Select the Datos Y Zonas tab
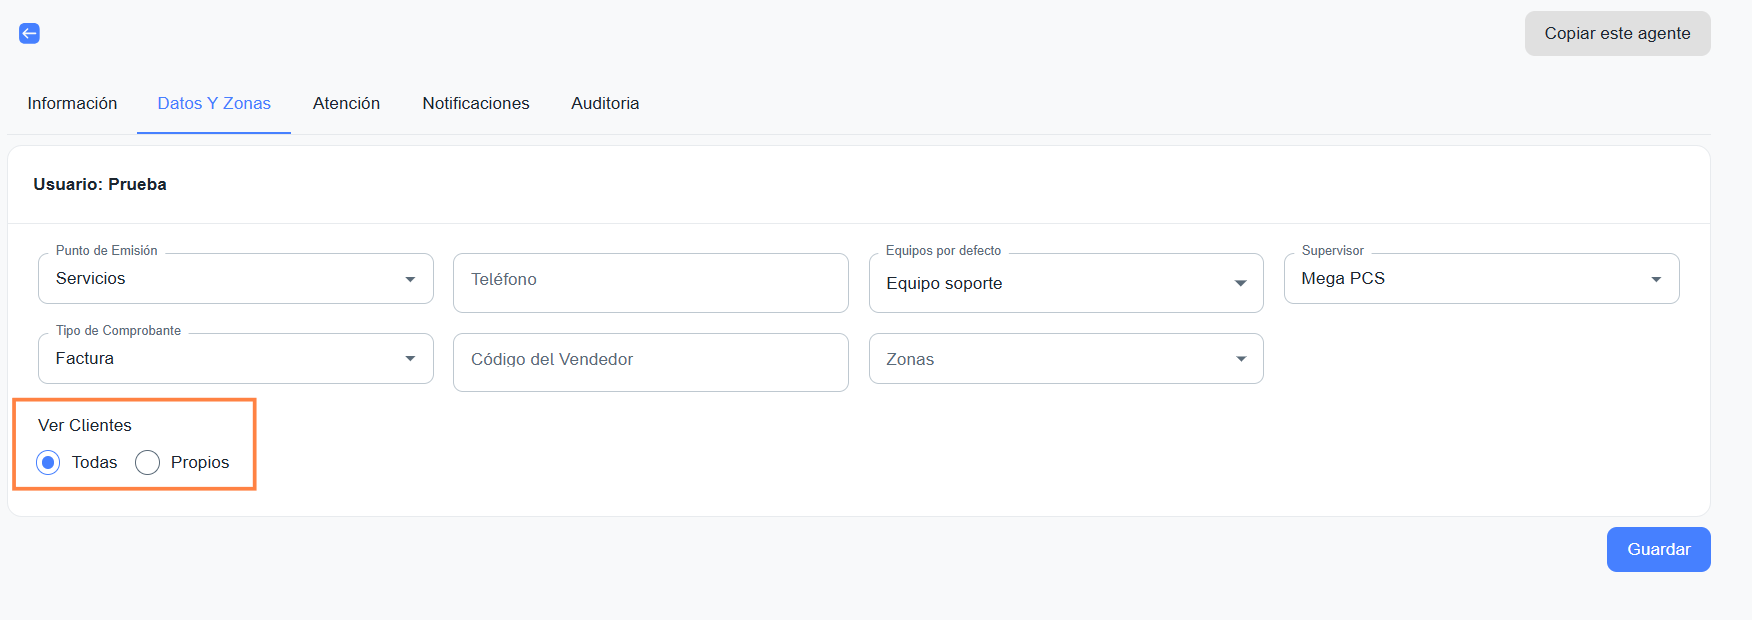This screenshot has height=620, width=1752. click(x=214, y=104)
